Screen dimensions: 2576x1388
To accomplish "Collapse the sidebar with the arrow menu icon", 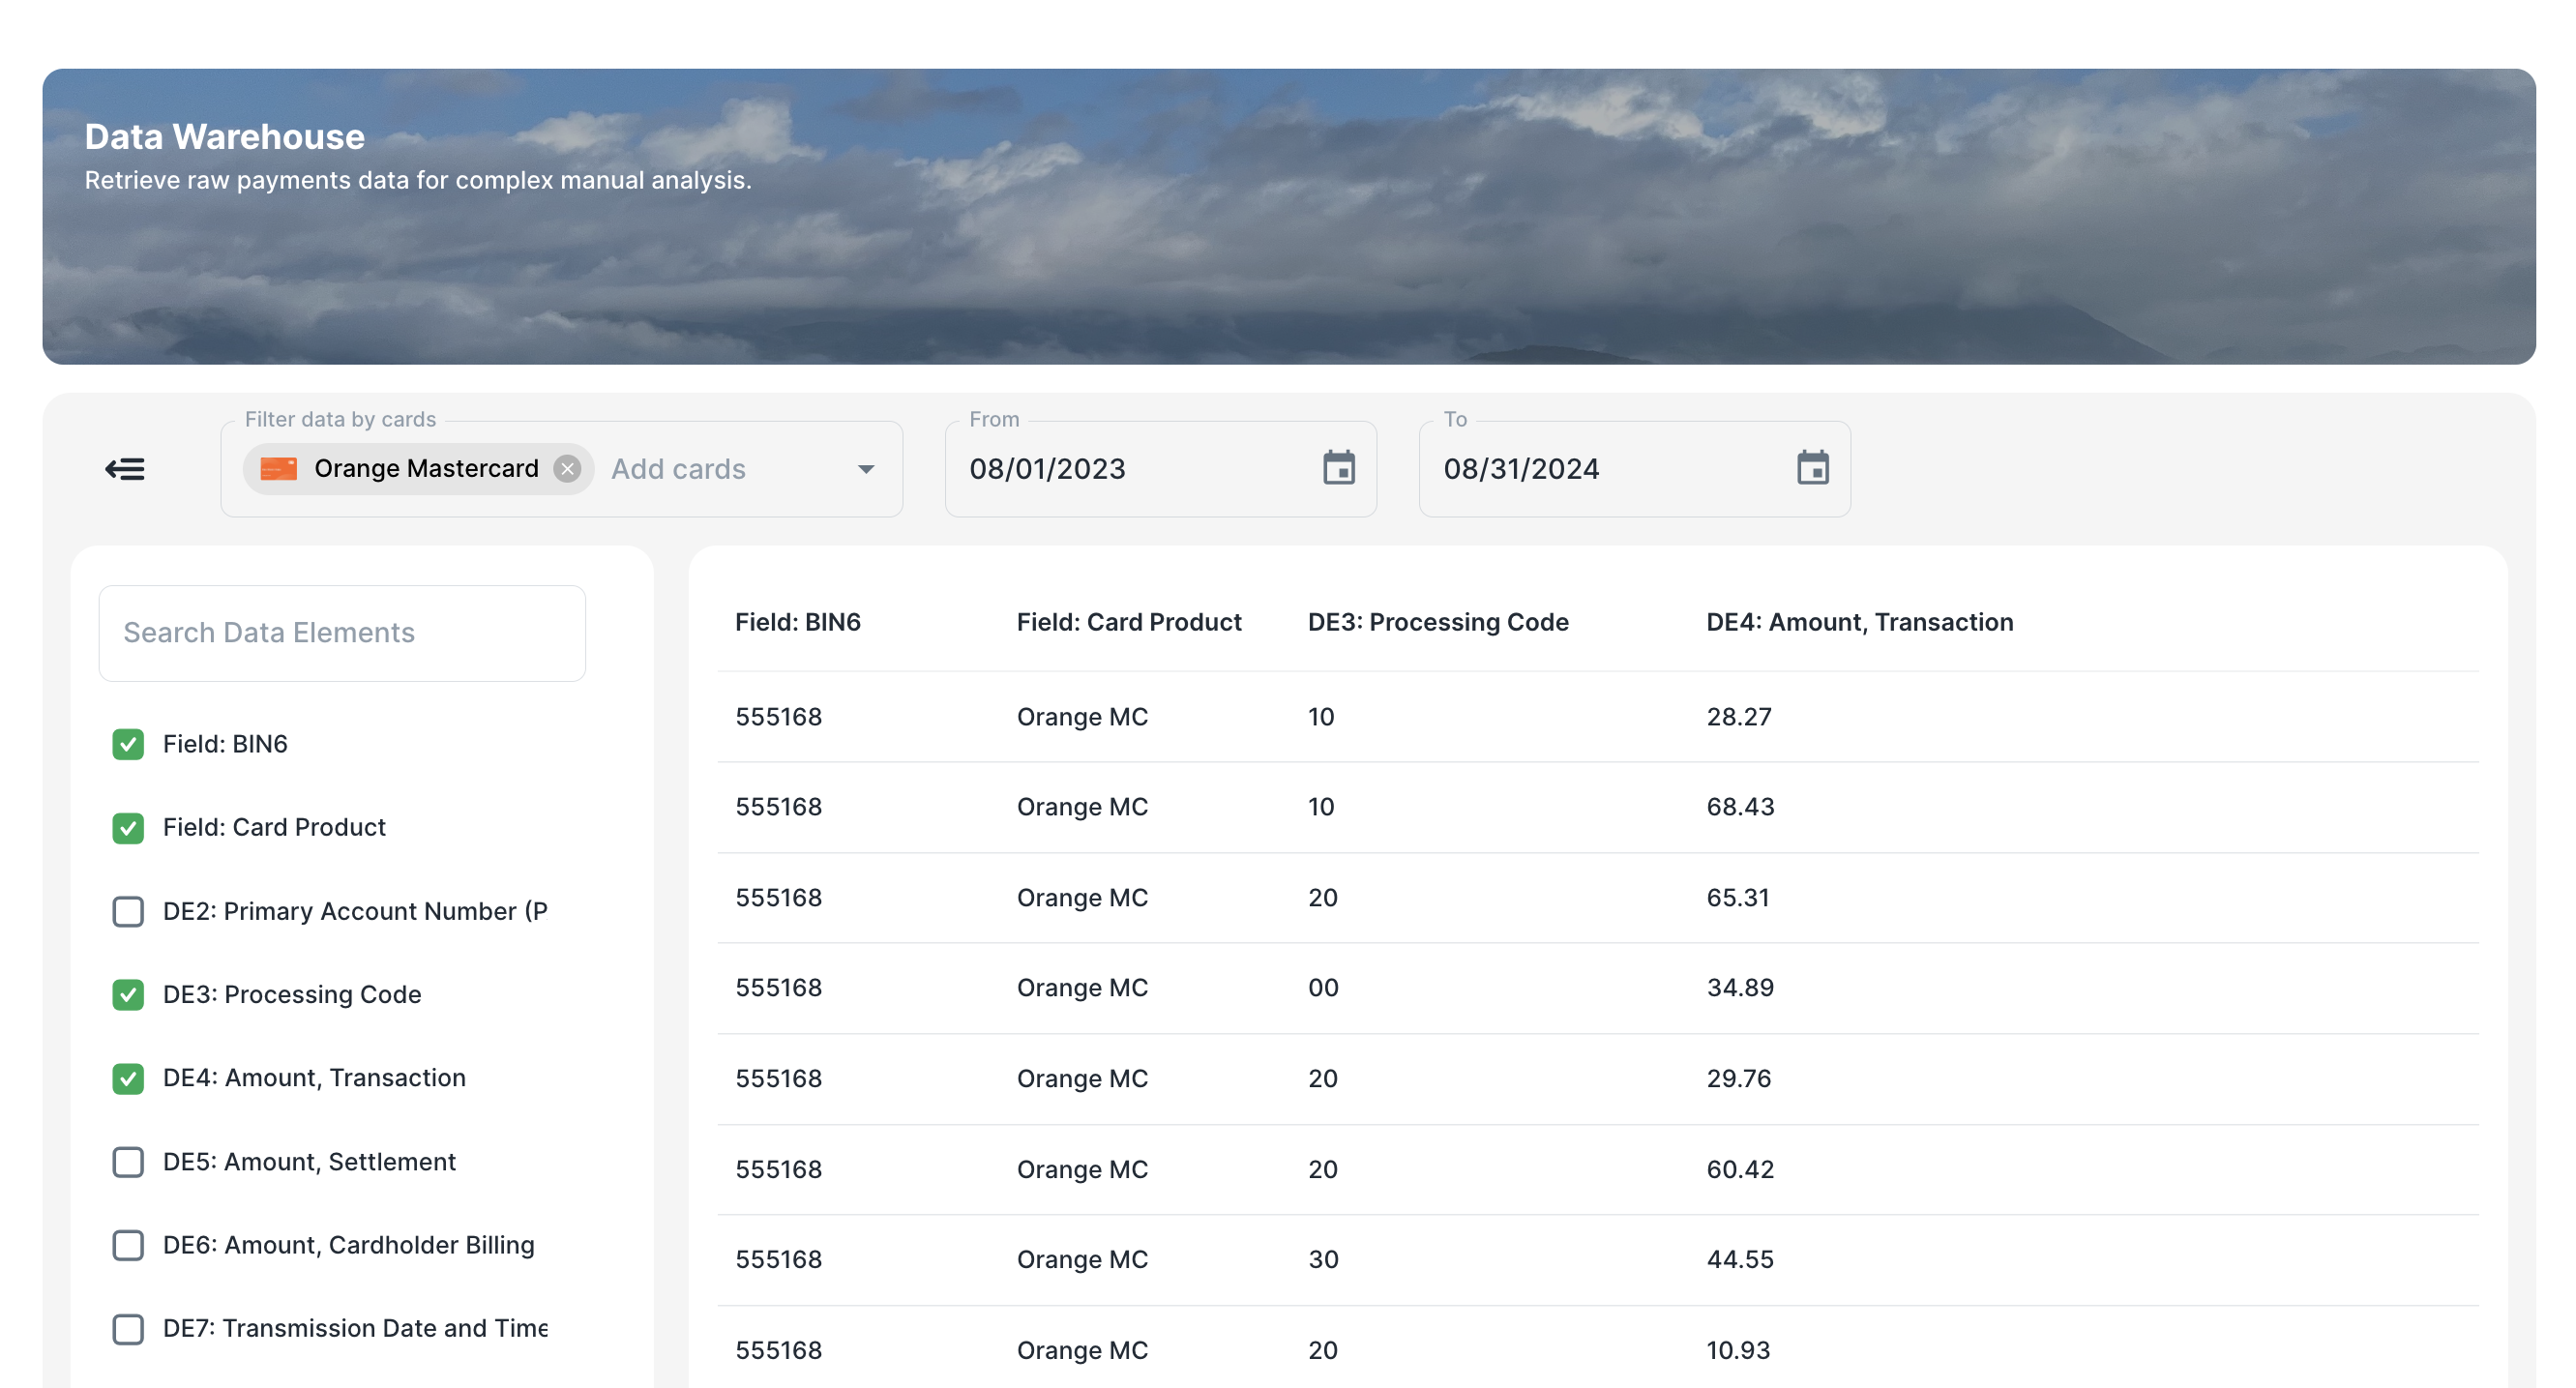I will pyautogui.click(x=125, y=469).
